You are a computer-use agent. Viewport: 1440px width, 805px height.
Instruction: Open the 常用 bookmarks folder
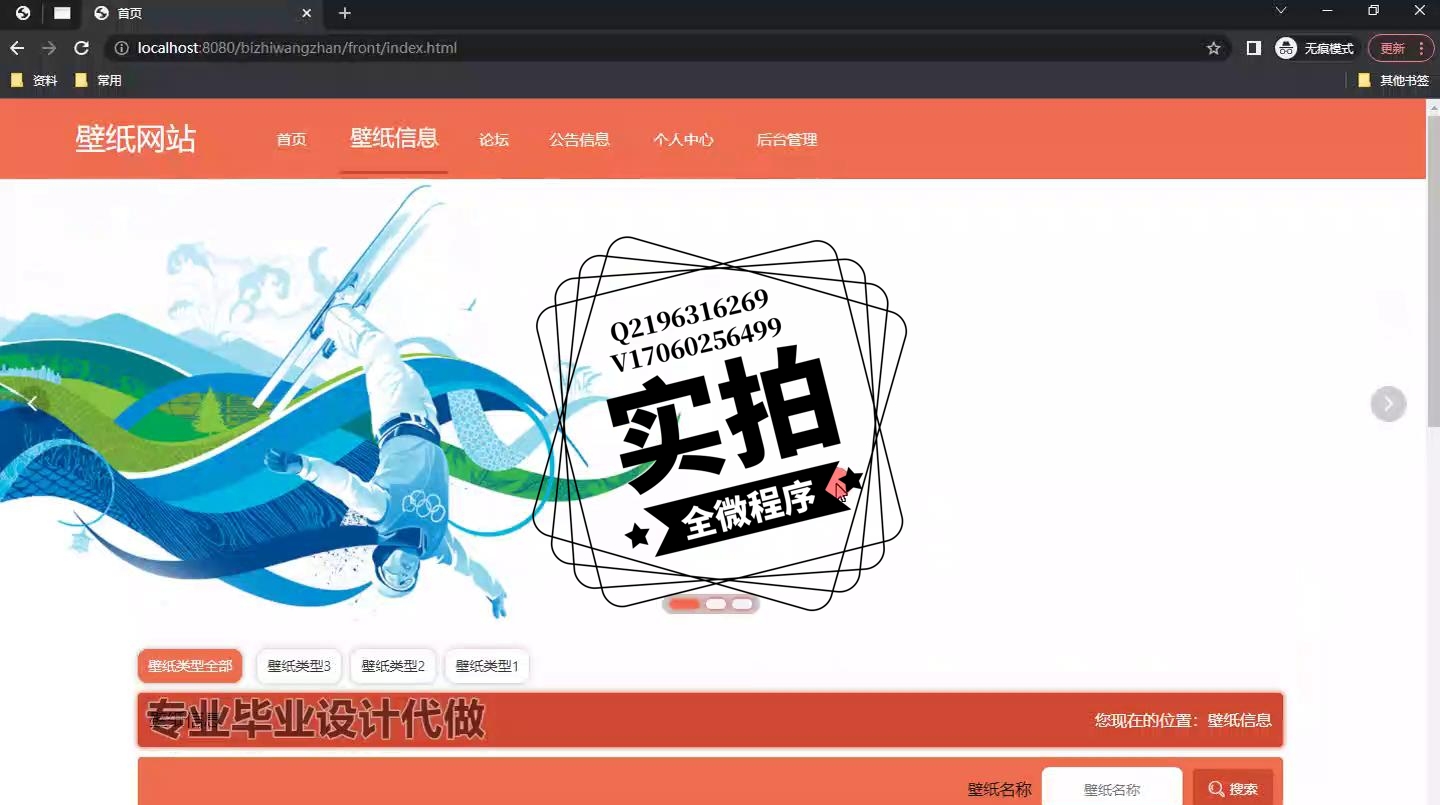coord(98,80)
